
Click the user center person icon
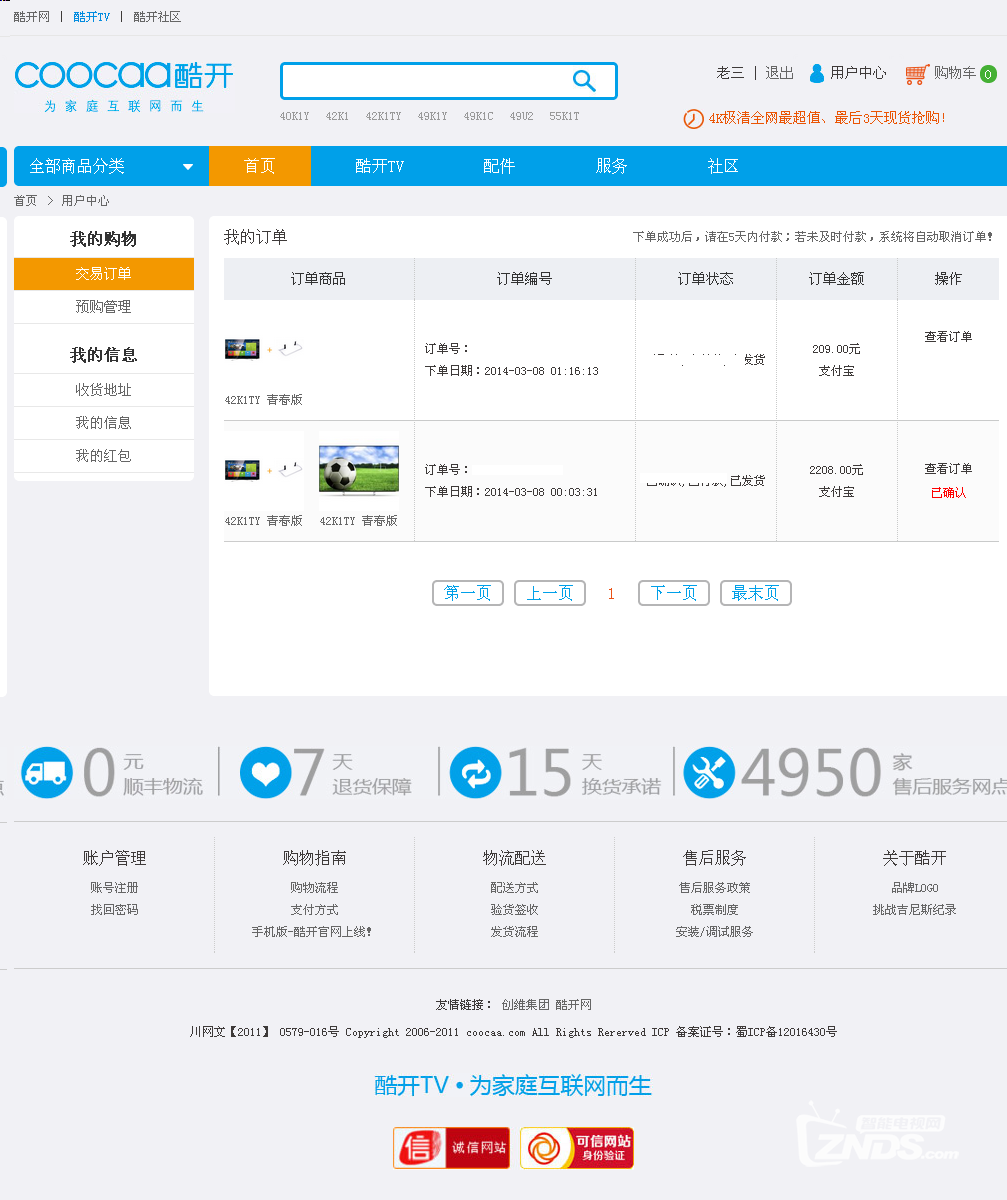tap(817, 73)
